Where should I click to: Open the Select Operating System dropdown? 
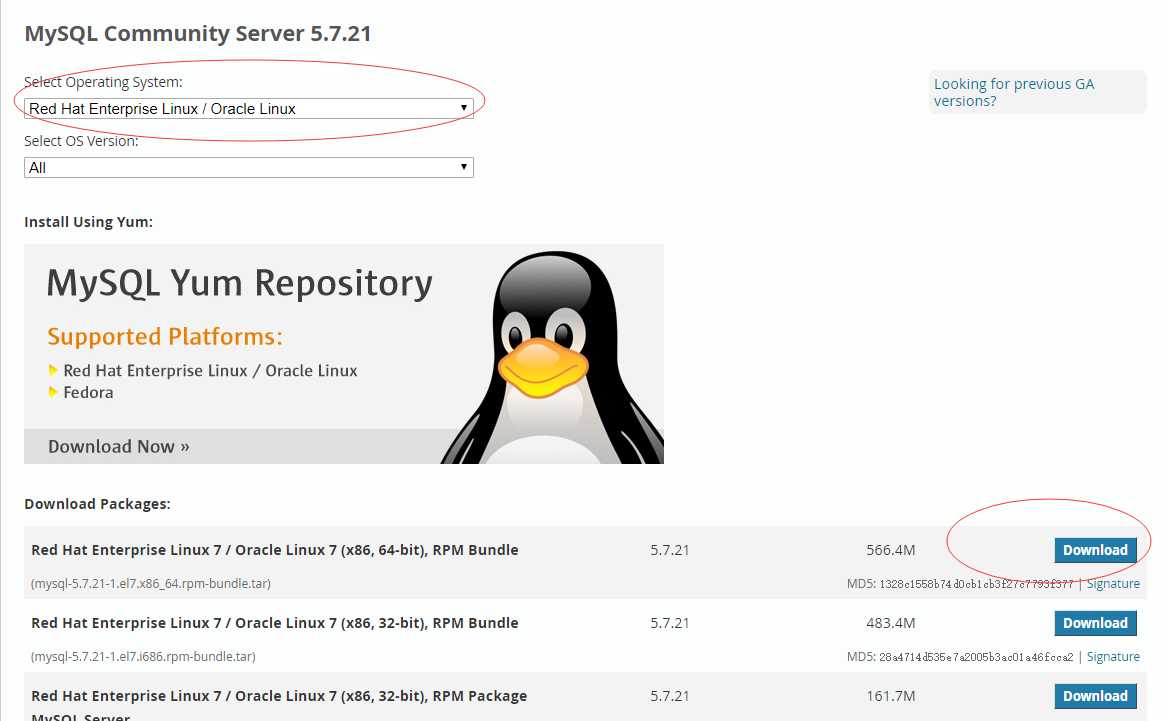(x=248, y=108)
